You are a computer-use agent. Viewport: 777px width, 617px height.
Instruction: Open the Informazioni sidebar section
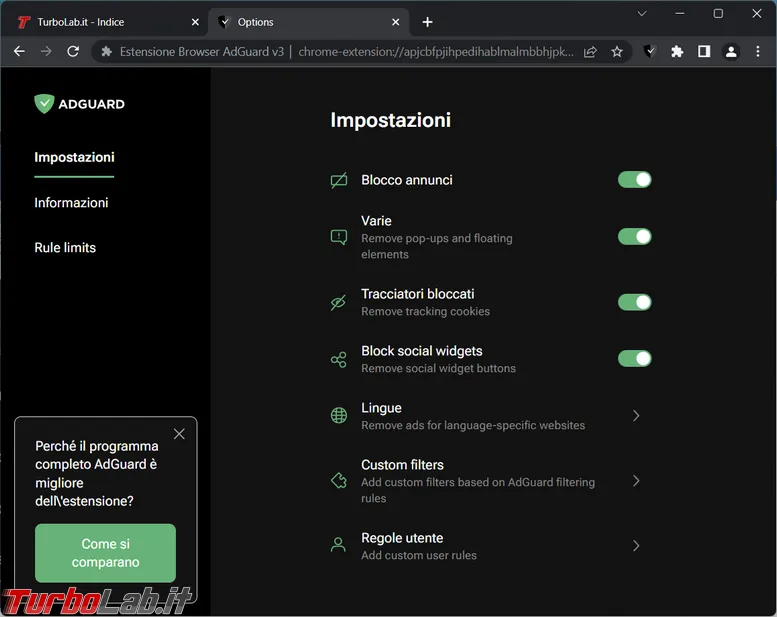tap(71, 202)
